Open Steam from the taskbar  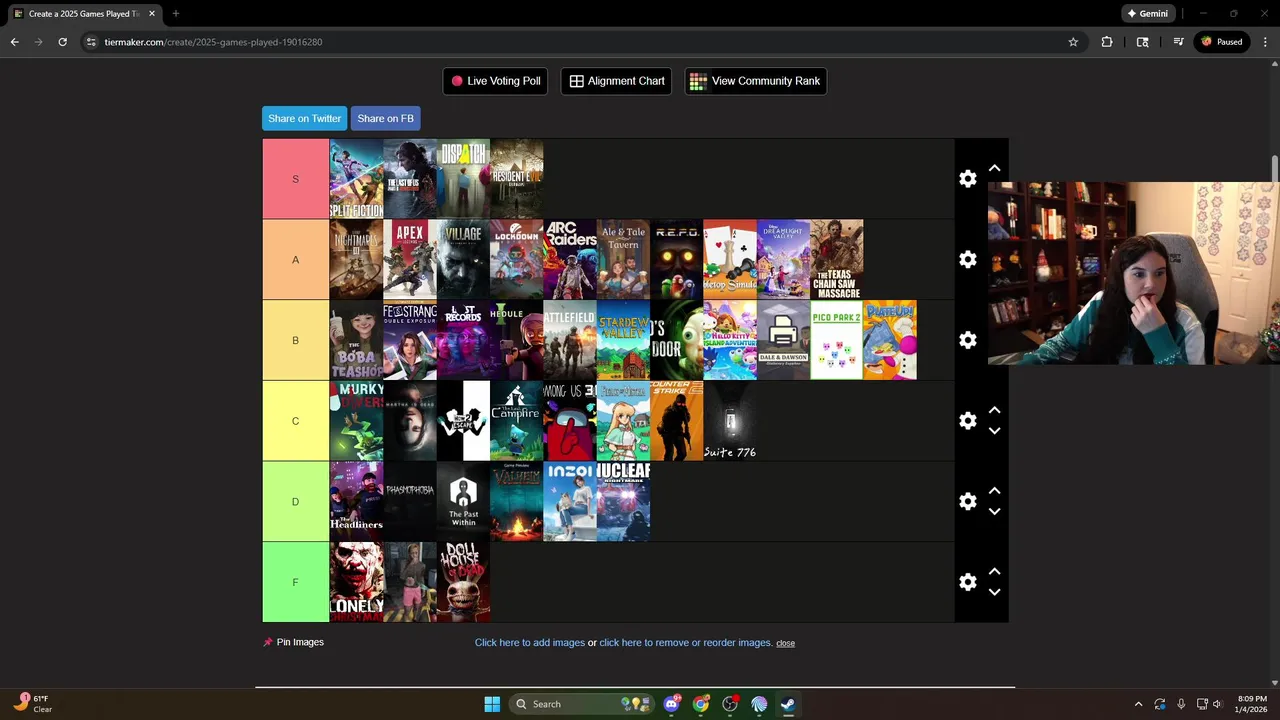point(788,704)
